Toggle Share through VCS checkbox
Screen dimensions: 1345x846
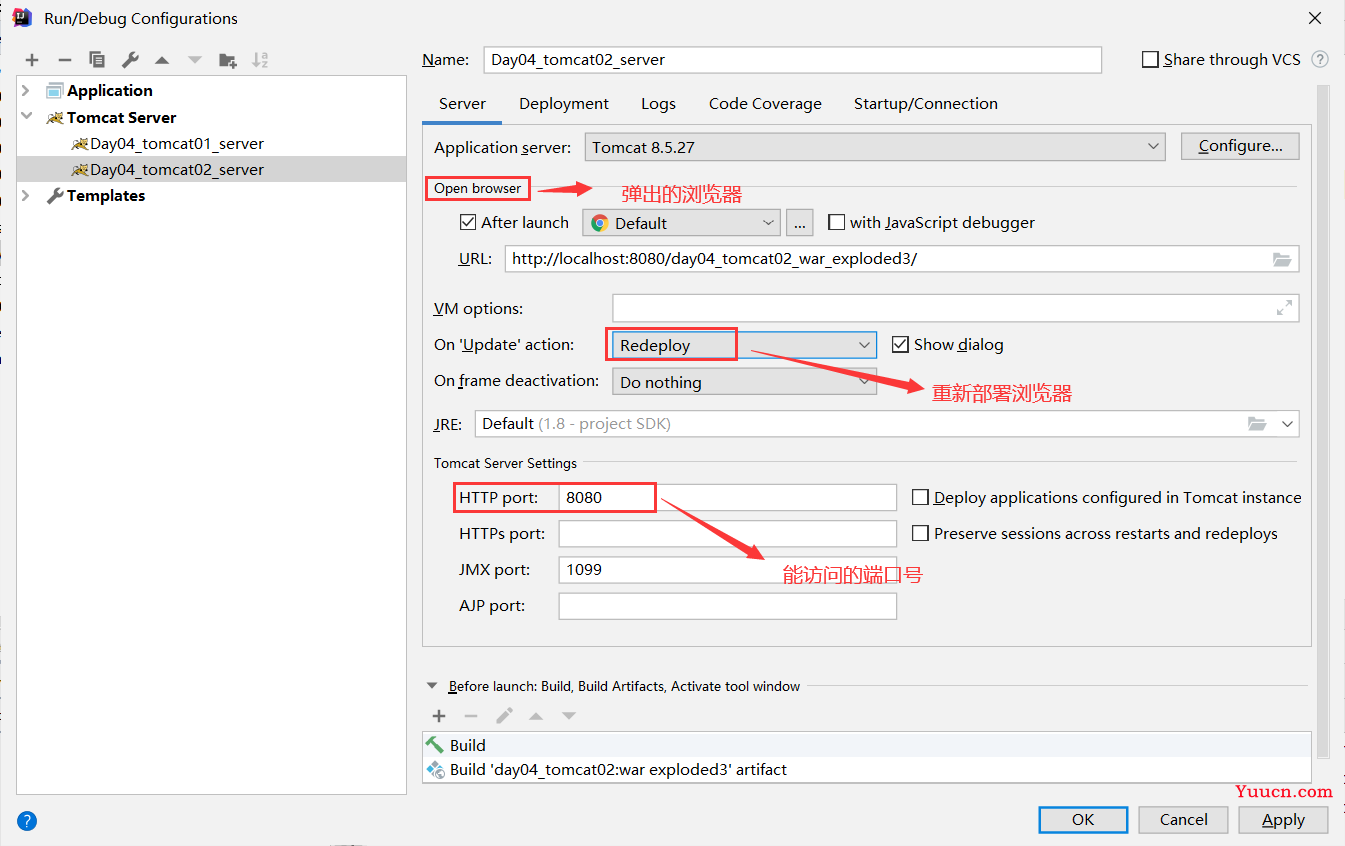click(x=1150, y=60)
